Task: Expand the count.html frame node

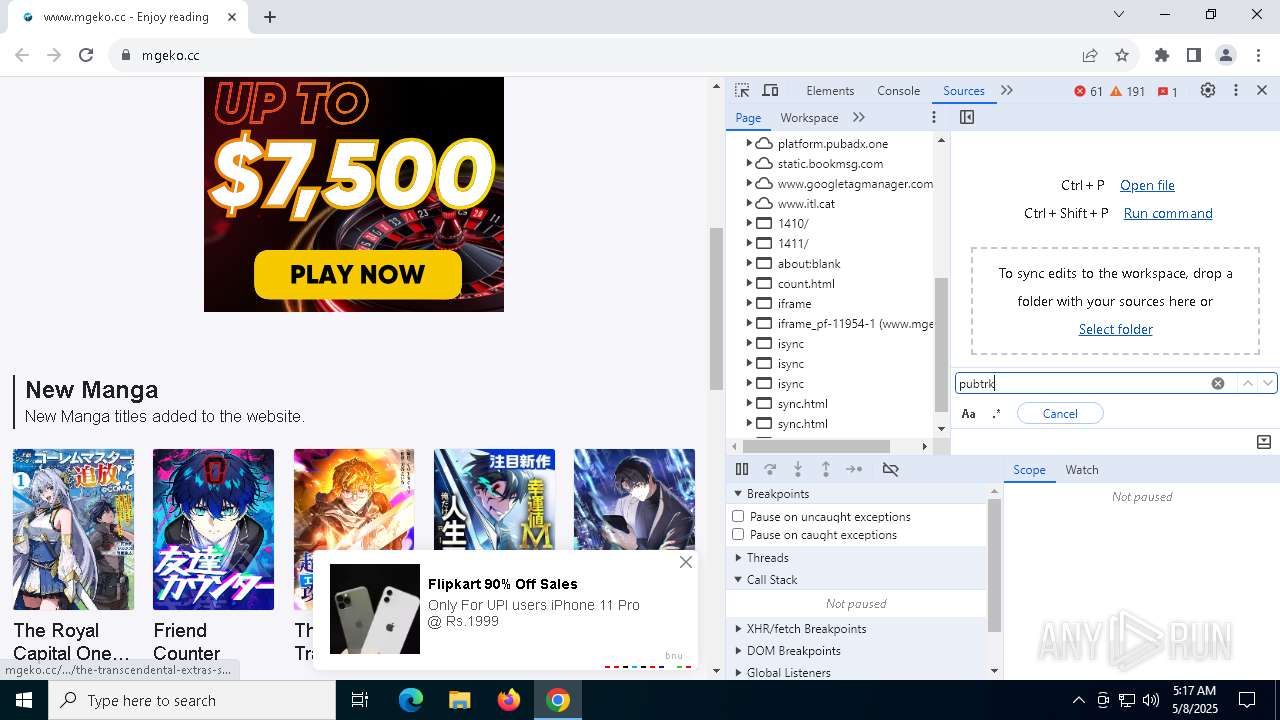Action: point(749,284)
